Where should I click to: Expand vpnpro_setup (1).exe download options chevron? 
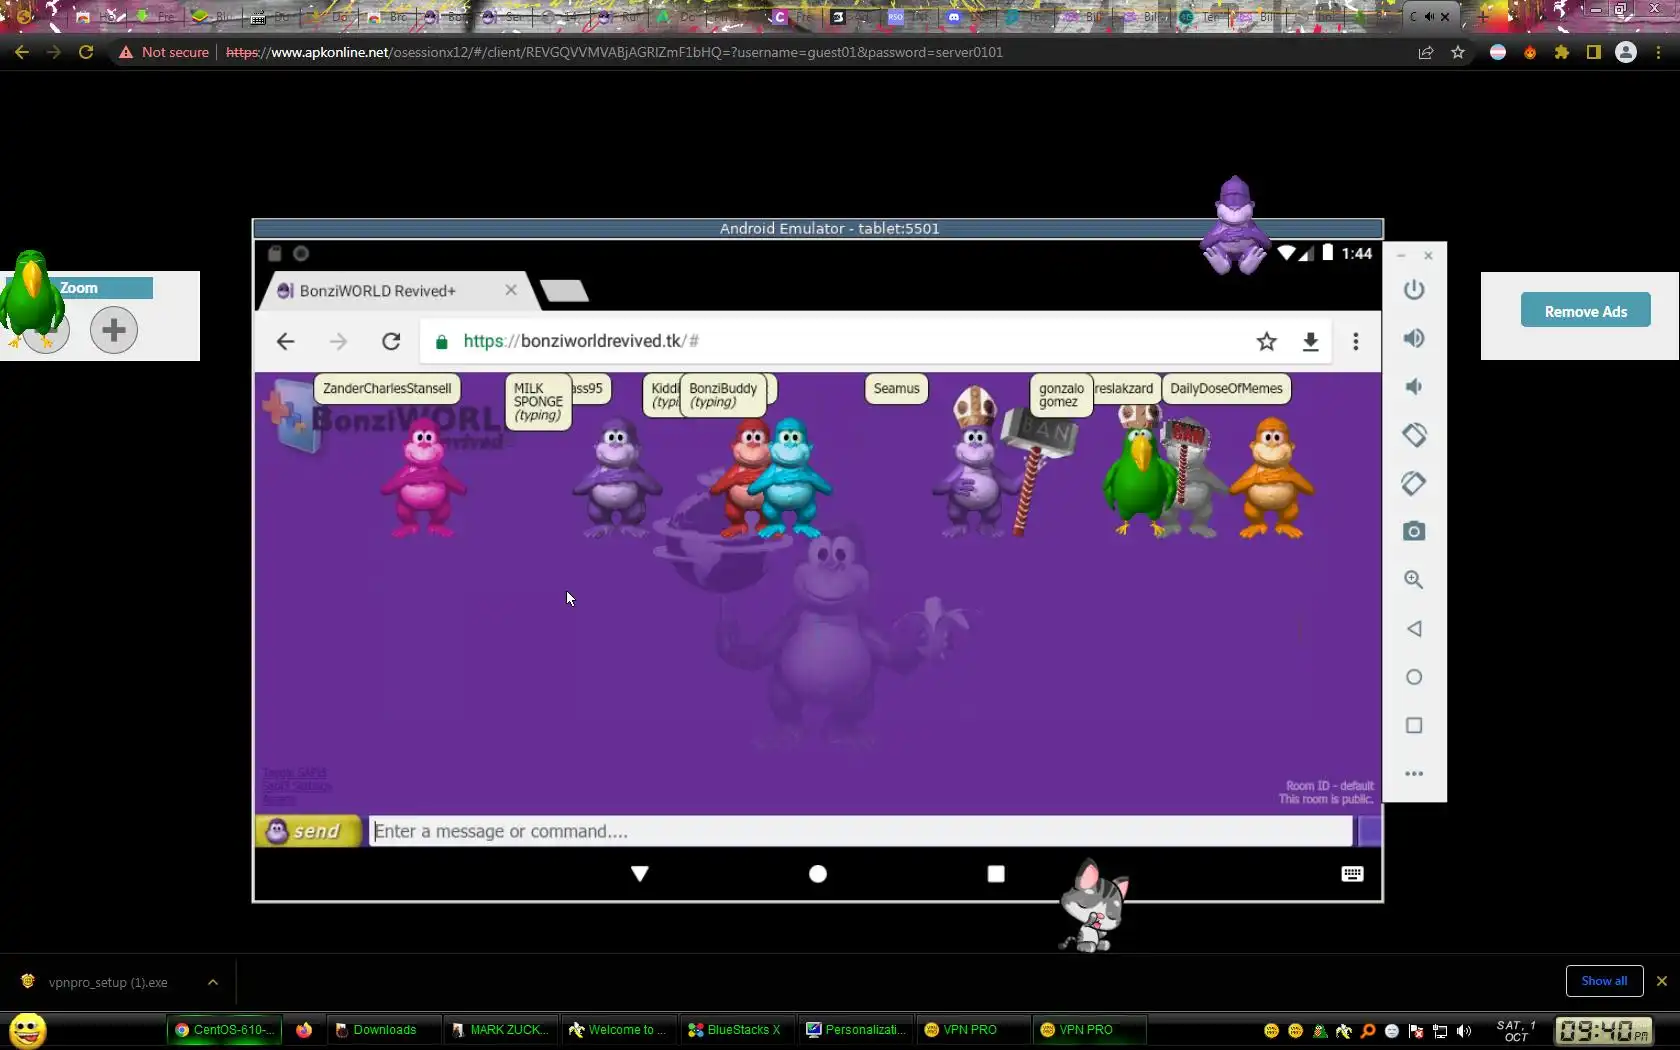213,982
